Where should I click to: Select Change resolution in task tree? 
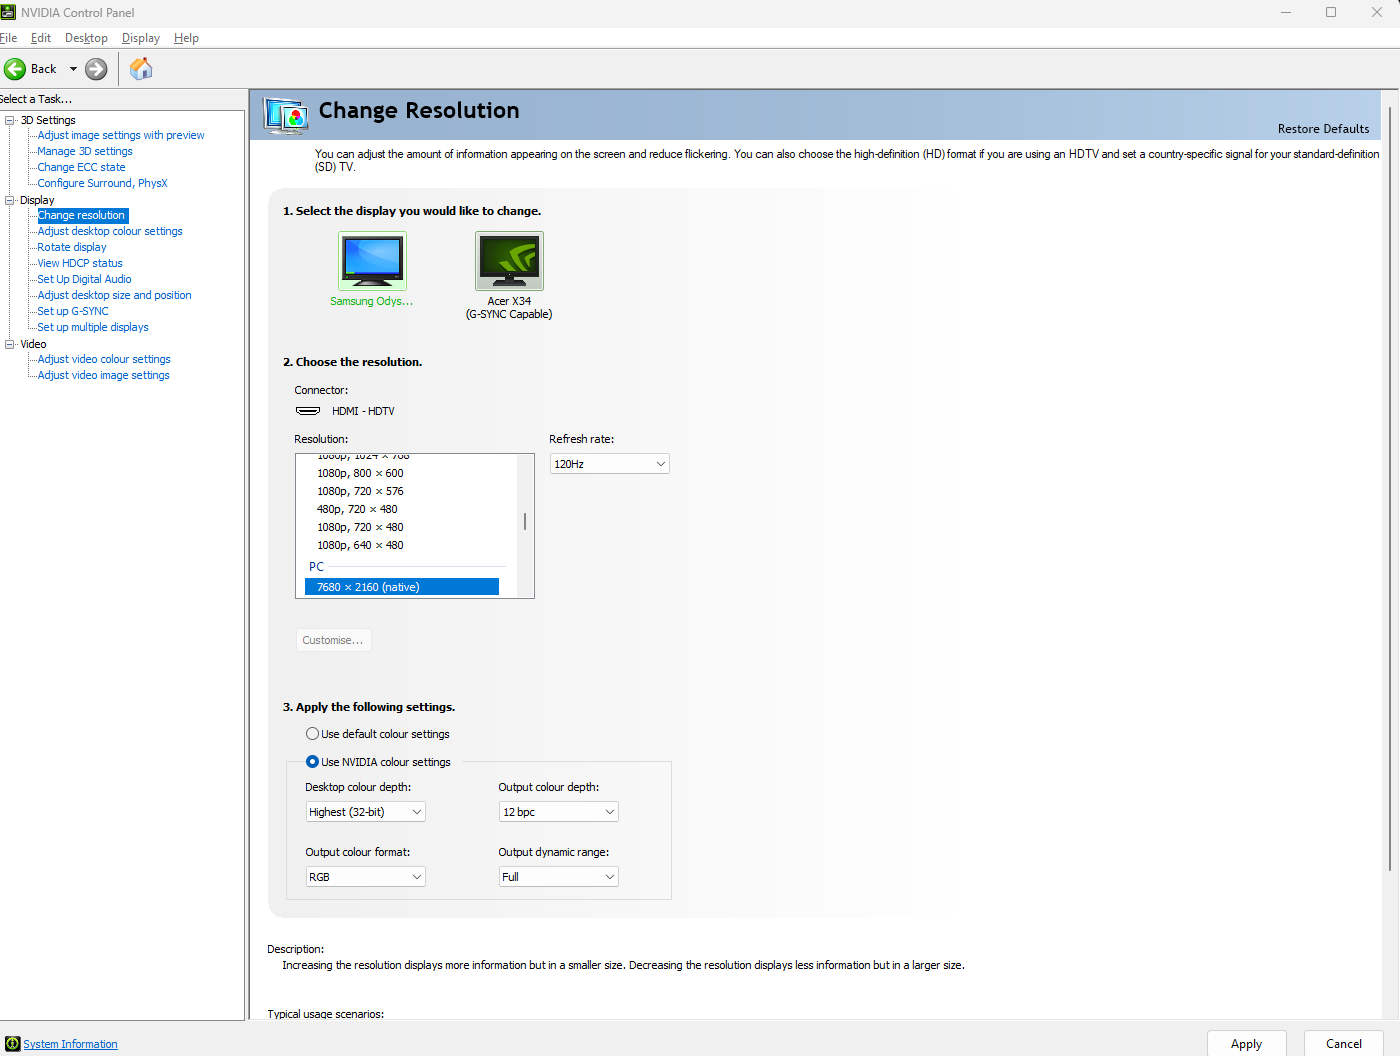click(x=82, y=215)
